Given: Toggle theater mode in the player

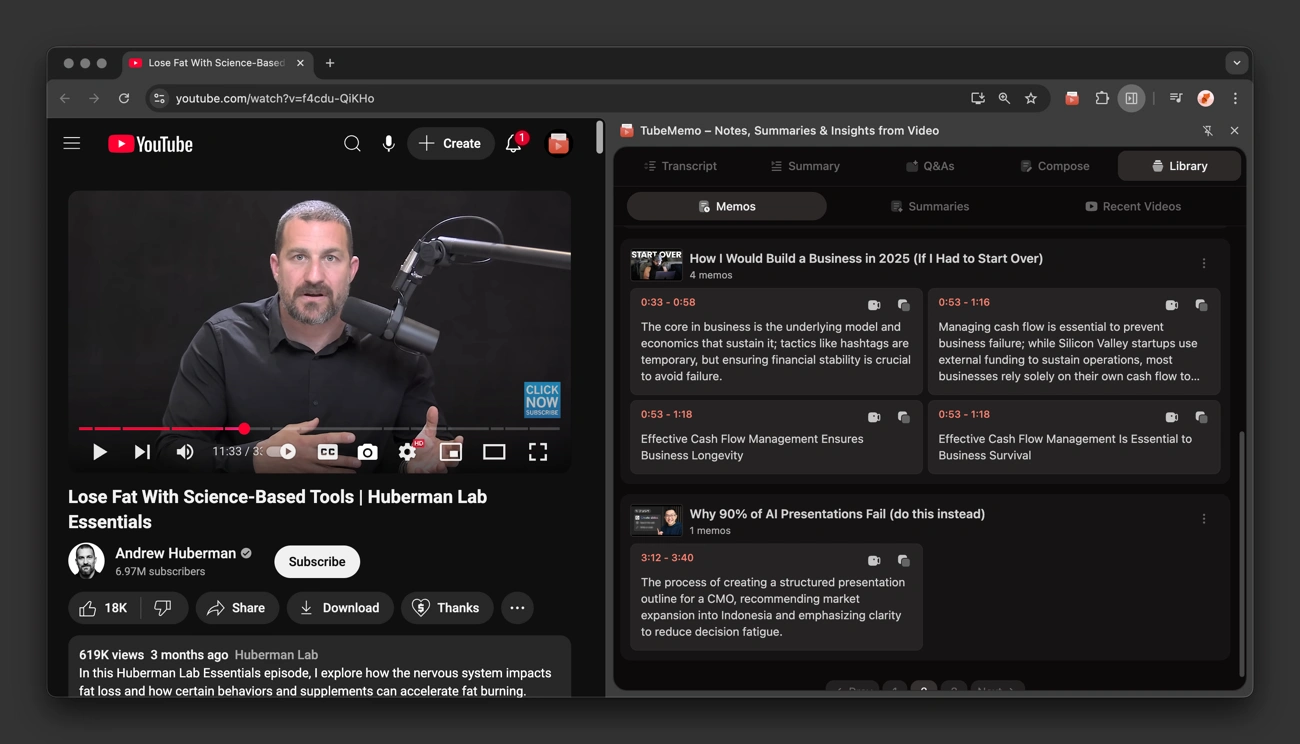Looking at the screenshot, I should tap(494, 452).
